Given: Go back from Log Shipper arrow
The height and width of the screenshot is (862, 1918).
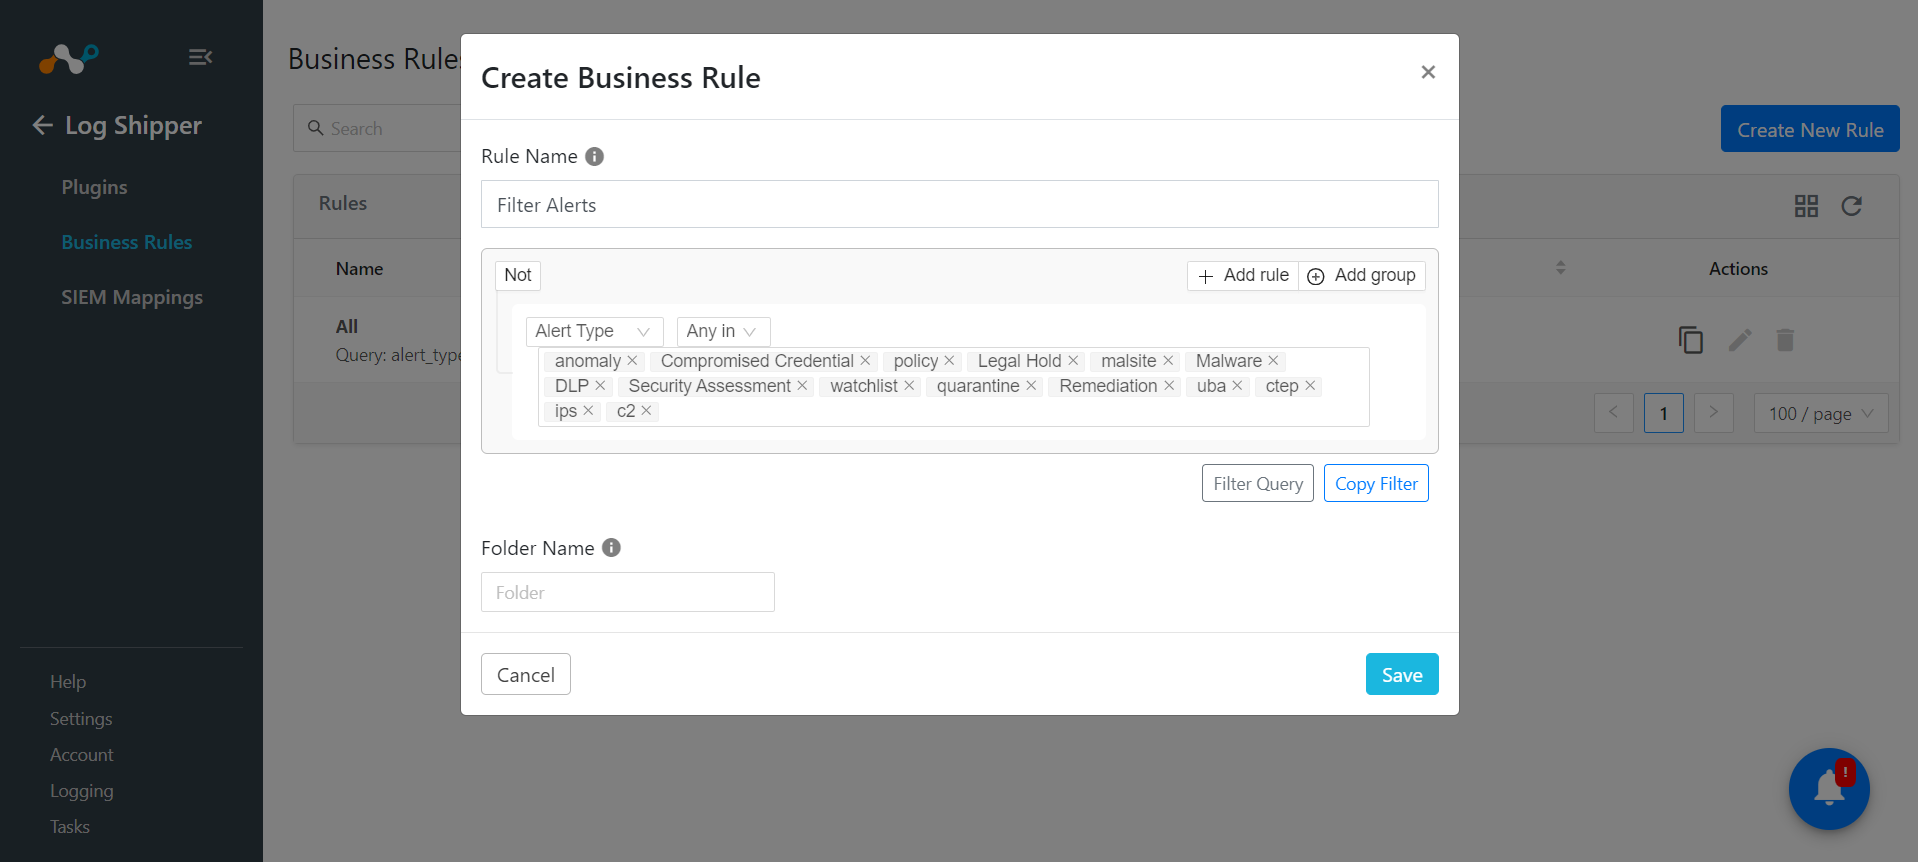Looking at the screenshot, I should tap(42, 125).
